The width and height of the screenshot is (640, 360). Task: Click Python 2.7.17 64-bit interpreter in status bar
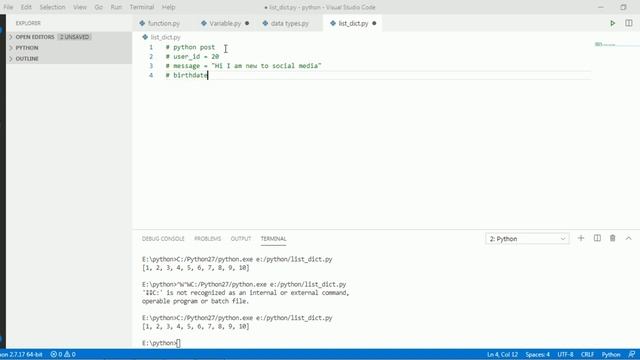point(21,354)
